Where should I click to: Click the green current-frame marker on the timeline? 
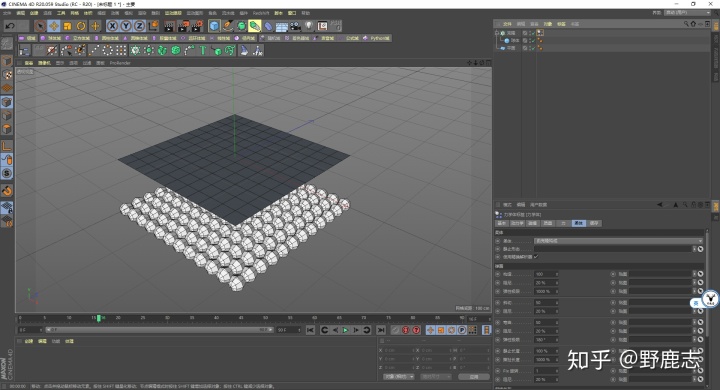pyautogui.click(x=99, y=318)
